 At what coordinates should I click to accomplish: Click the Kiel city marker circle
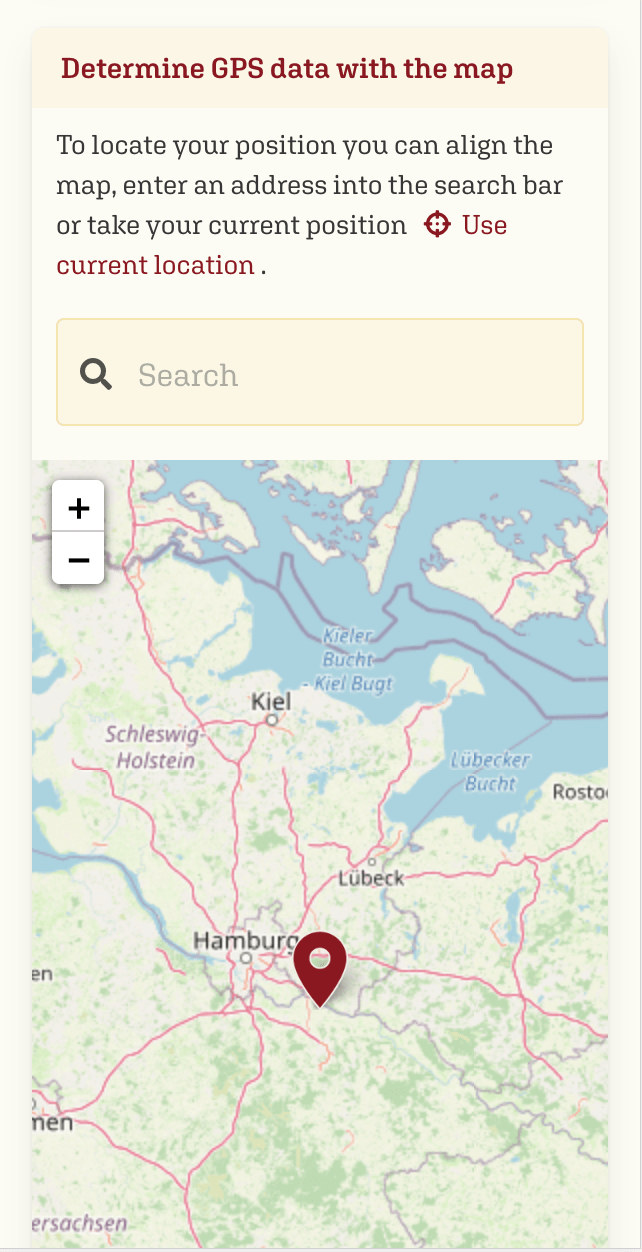271,718
